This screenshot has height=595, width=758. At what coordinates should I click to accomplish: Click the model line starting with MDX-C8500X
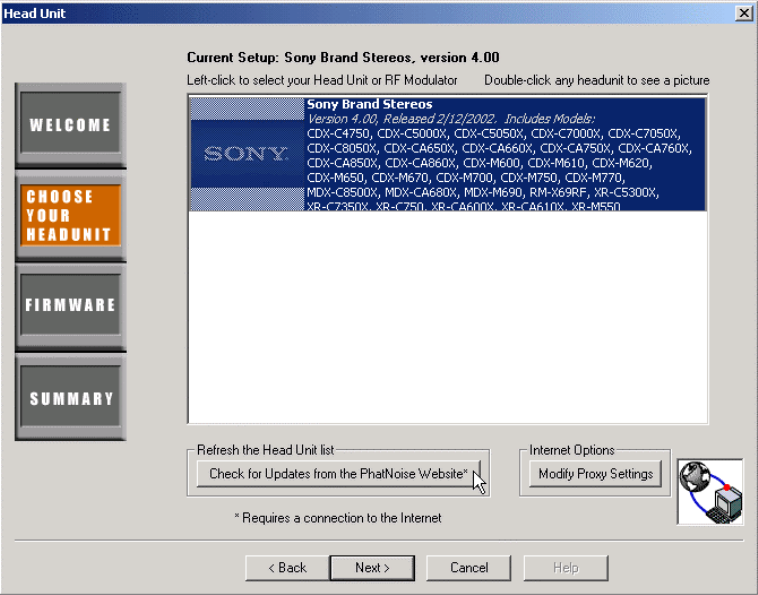point(482,193)
